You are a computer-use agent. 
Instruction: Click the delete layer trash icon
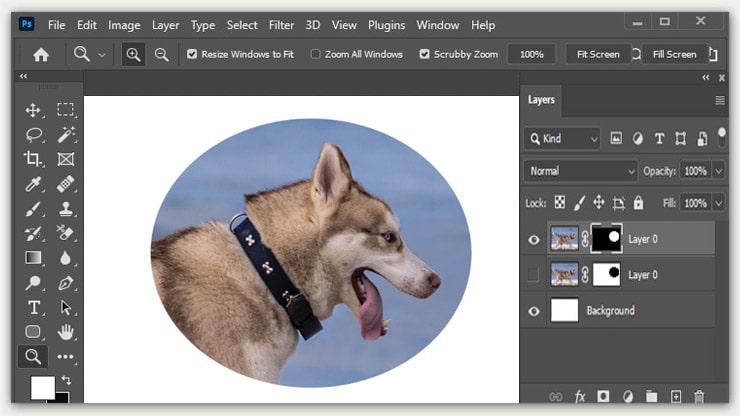tap(699, 397)
